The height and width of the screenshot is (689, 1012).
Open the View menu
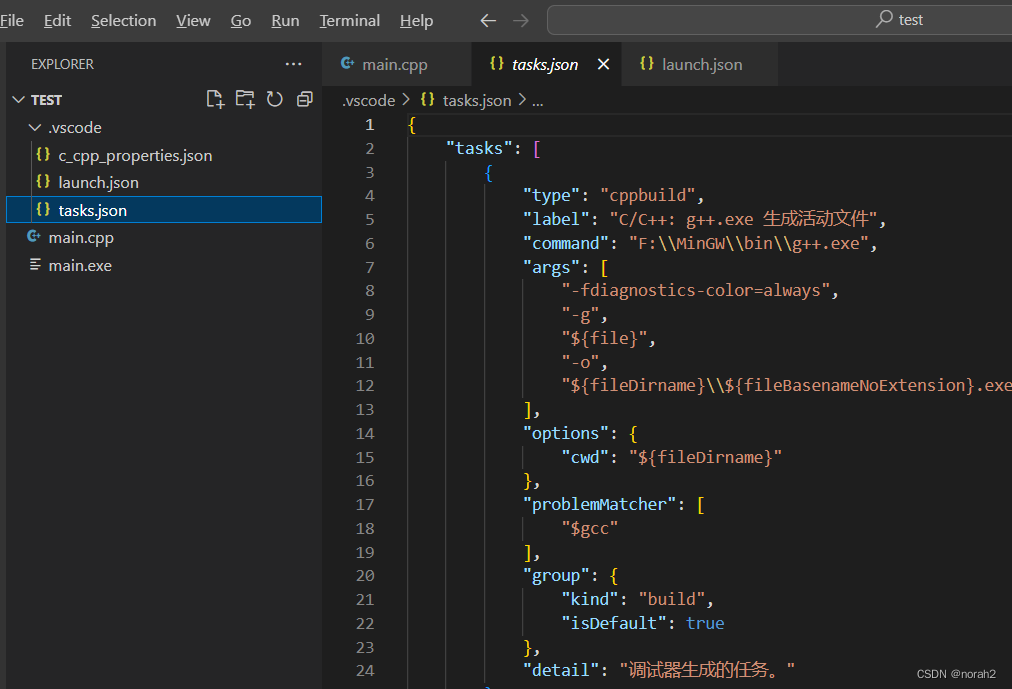click(x=193, y=21)
